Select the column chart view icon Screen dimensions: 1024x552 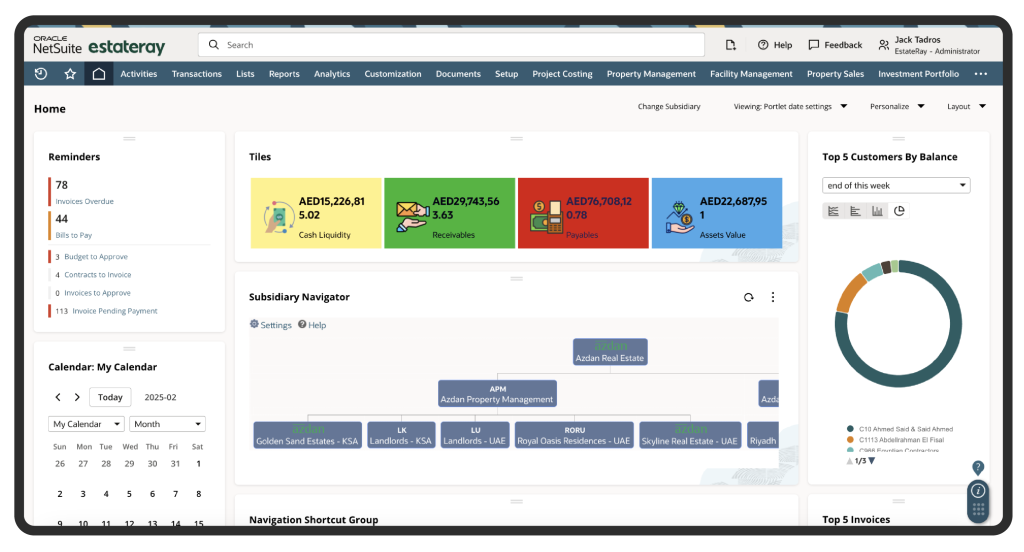click(x=877, y=211)
